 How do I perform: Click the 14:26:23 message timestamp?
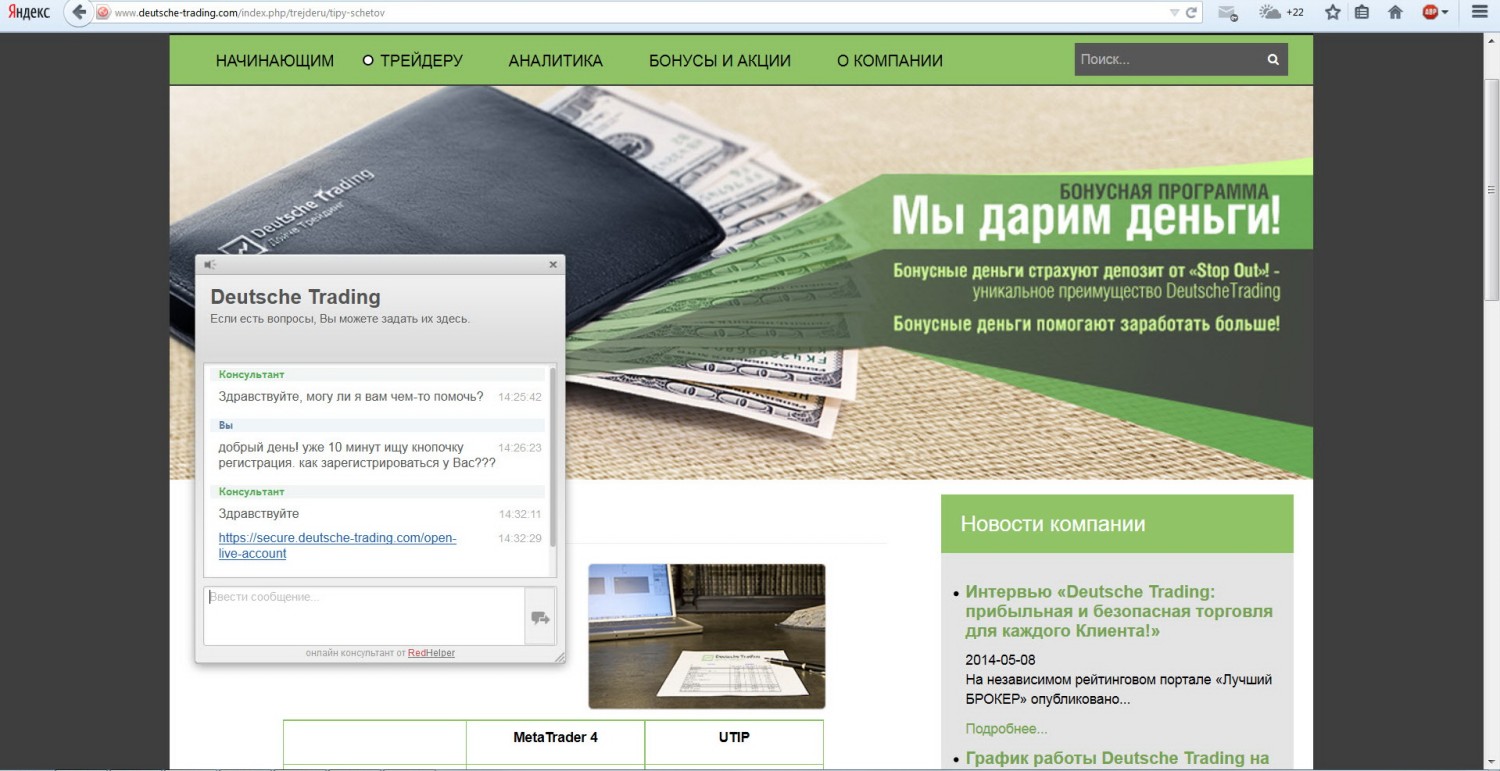pyautogui.click(x=520, y=448)
